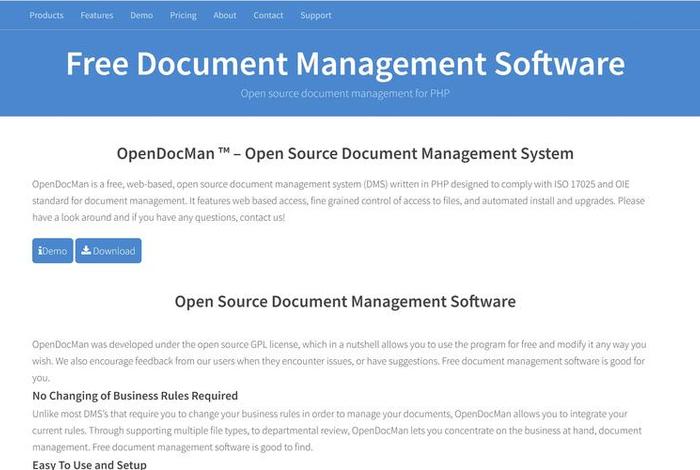The width and height of the screenshot is (700, 470).
Task: Click the 'OpenDocMan ™ – Open Source Document Management System' heading
Action: (x=345, y=153)
